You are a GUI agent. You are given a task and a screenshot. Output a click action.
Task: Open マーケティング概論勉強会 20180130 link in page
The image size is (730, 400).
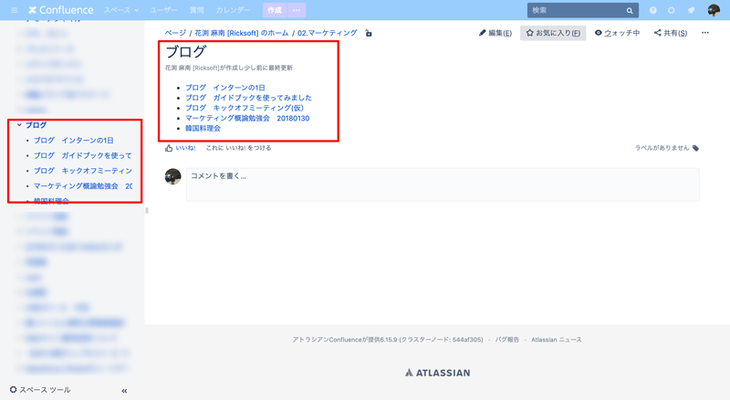coord(247,118)
